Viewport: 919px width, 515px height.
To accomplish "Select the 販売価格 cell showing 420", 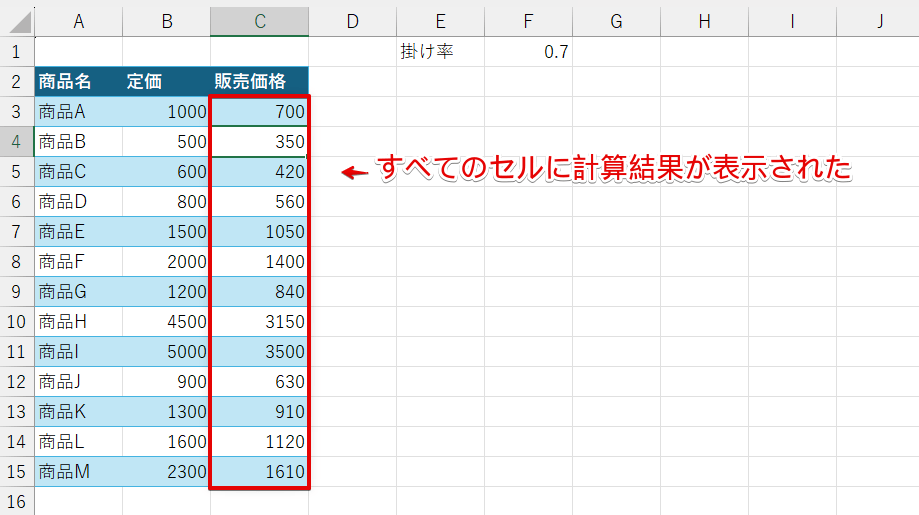I will 260,172.
